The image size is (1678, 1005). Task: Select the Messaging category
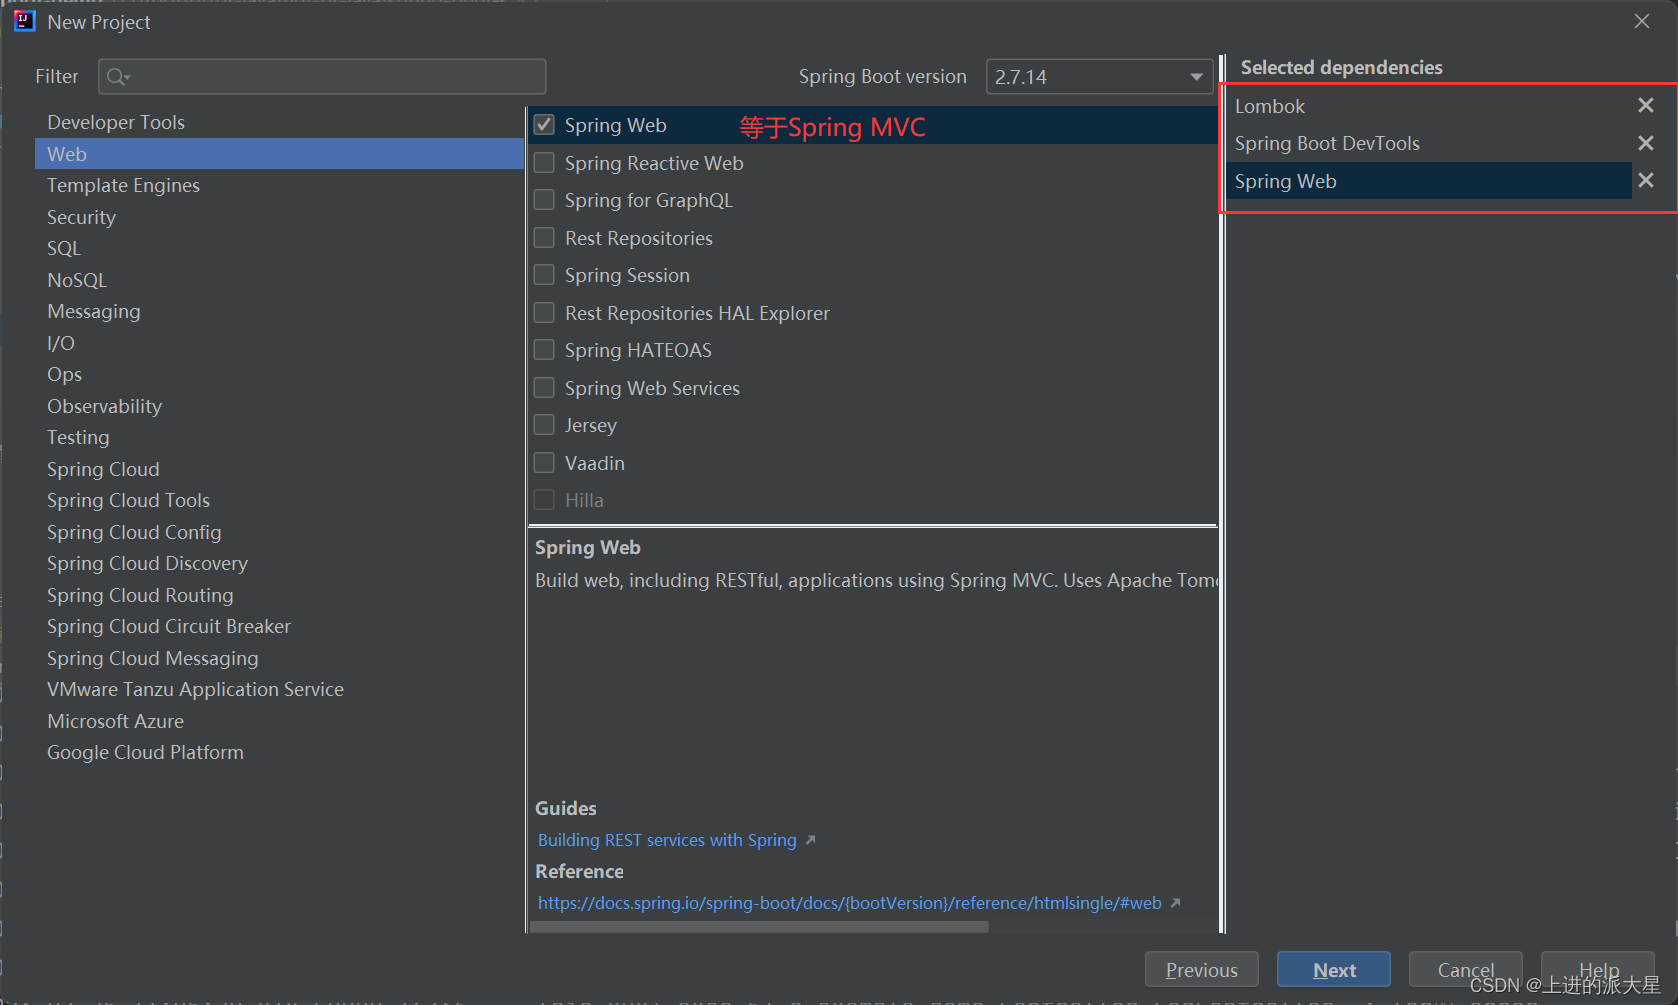279,311
